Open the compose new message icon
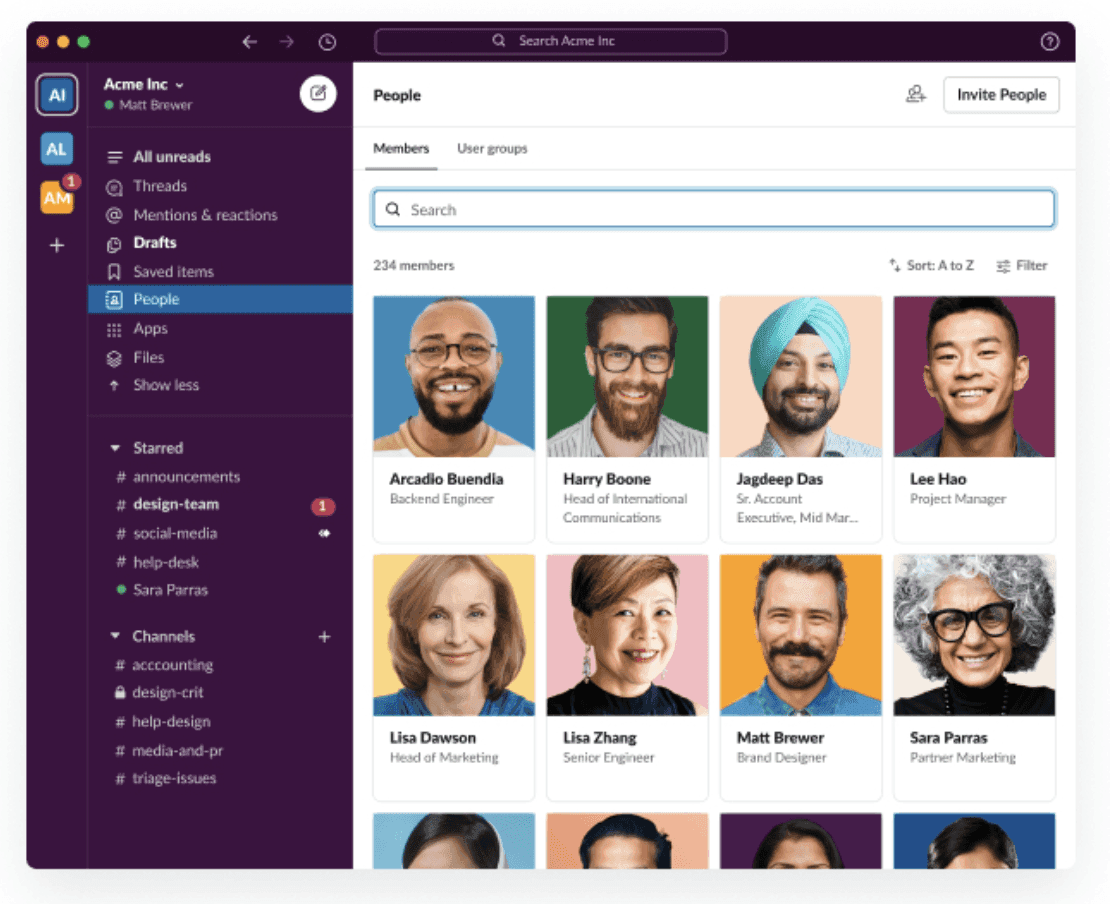 [318, 93]
